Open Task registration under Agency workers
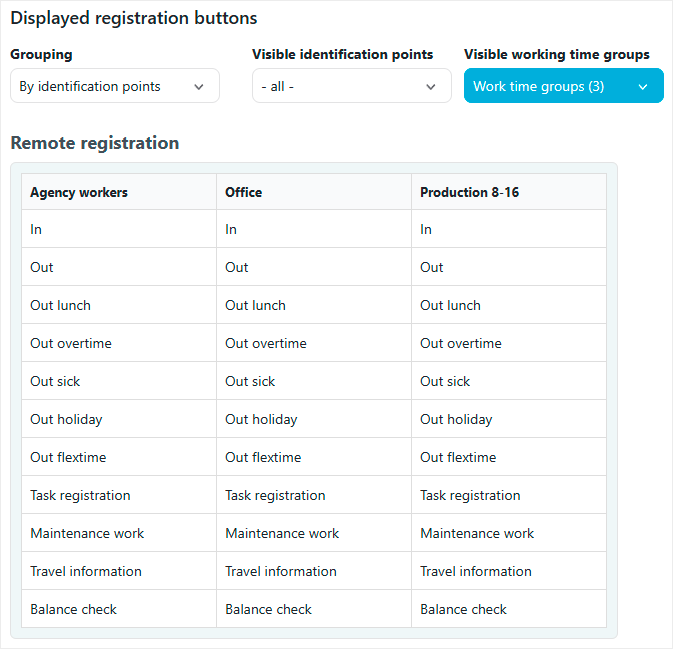Screen dimensions: 673x649 click(80, 495)
